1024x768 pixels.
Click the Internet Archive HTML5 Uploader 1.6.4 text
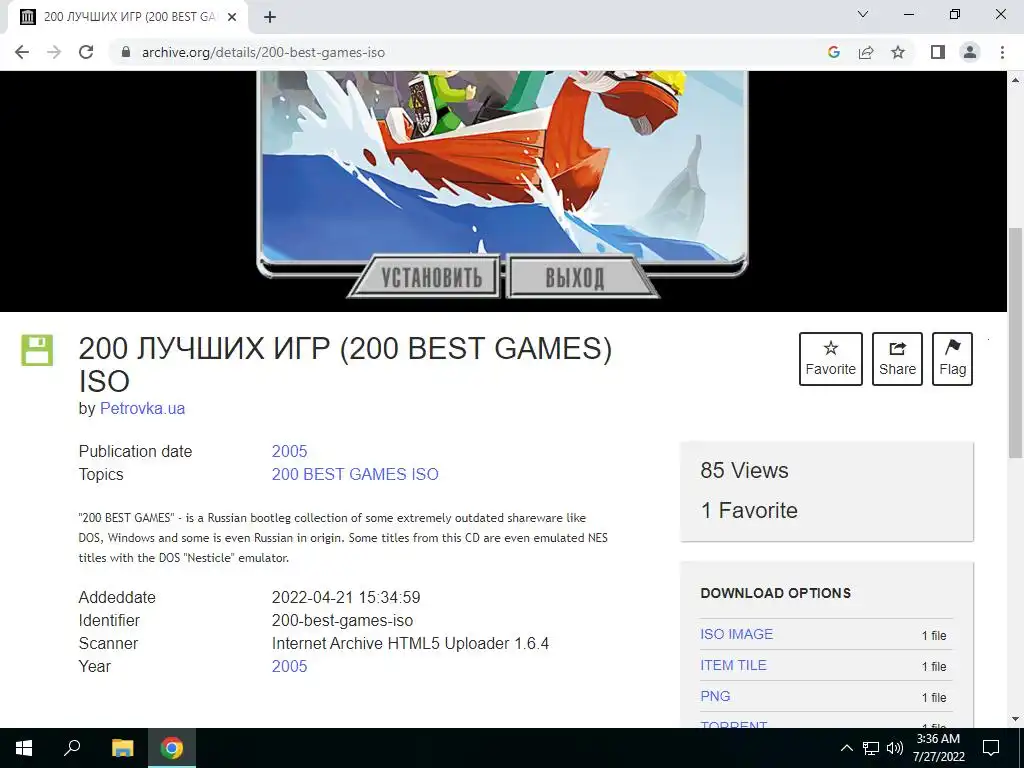(410, 643)
